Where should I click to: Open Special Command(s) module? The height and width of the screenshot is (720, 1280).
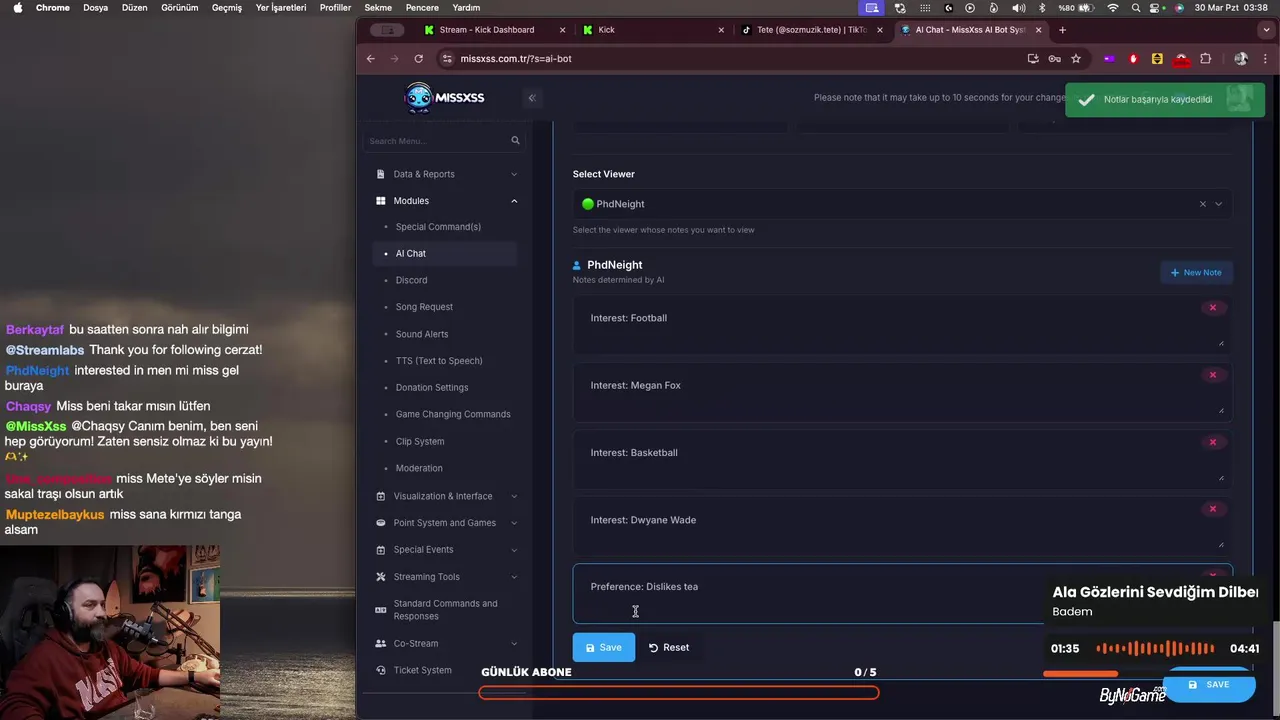[438, 227]
